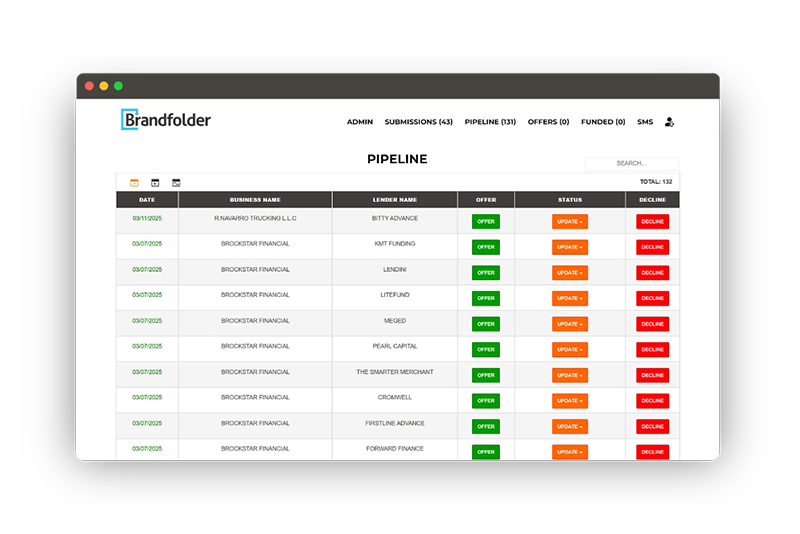The height and width of the screenshot is (534, 800).
Task: Decline the KMT Funding submission
Action: [x=653, y=247]
